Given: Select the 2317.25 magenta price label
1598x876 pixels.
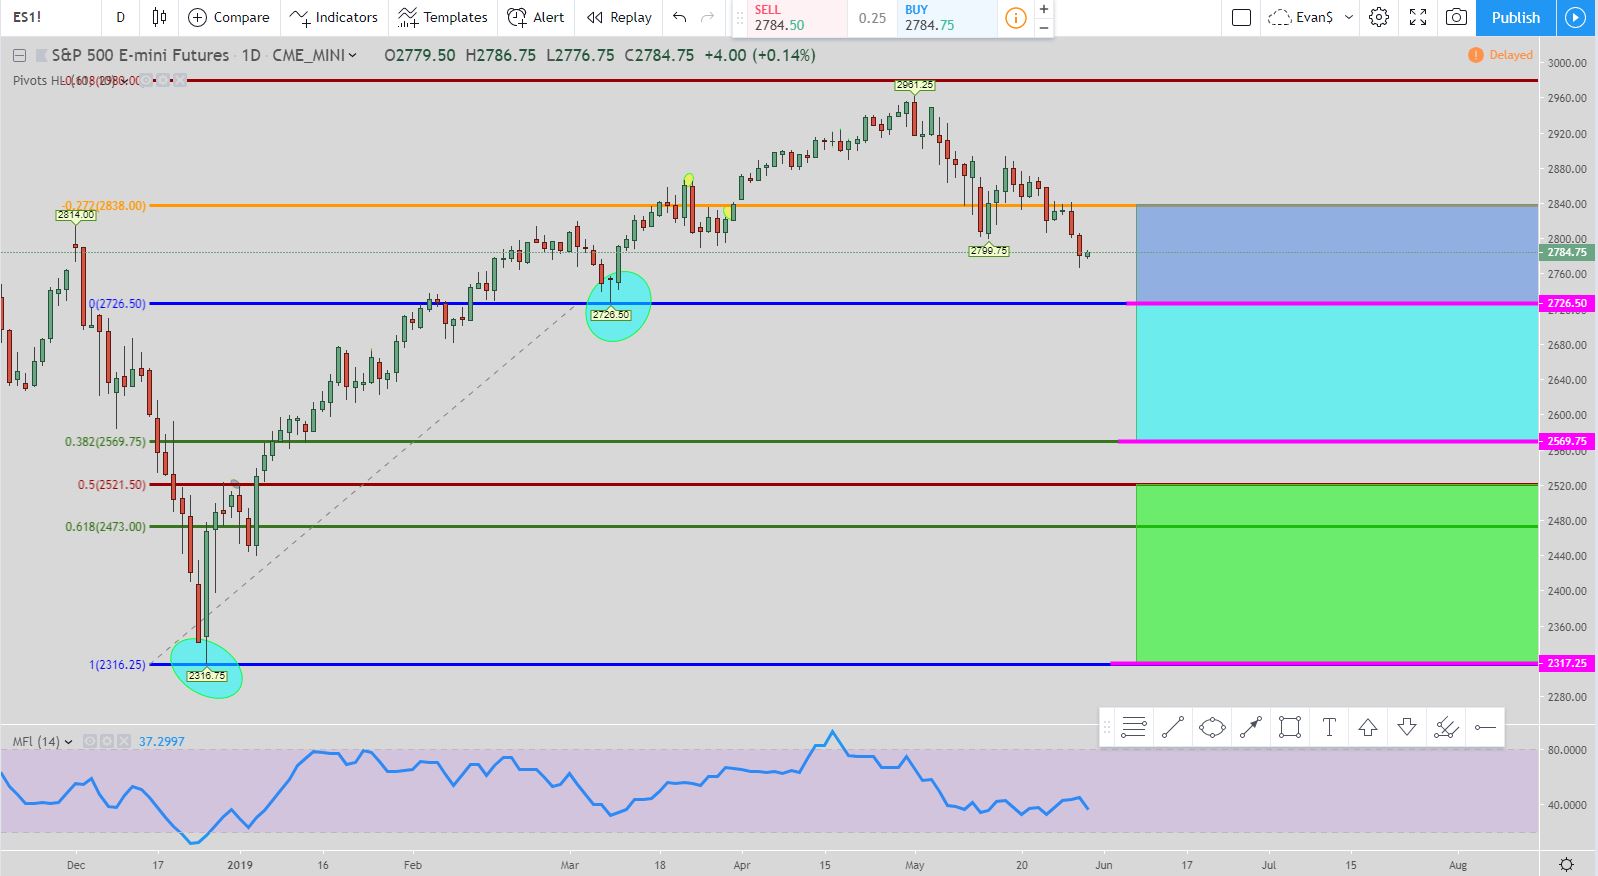Looking at the screenshot, I should [x=1567, y=663].
